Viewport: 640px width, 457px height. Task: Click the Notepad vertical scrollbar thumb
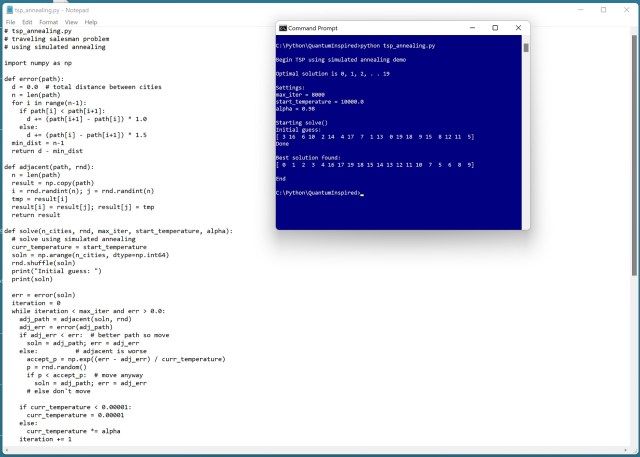pyautogui.click(x=635, y=150)
